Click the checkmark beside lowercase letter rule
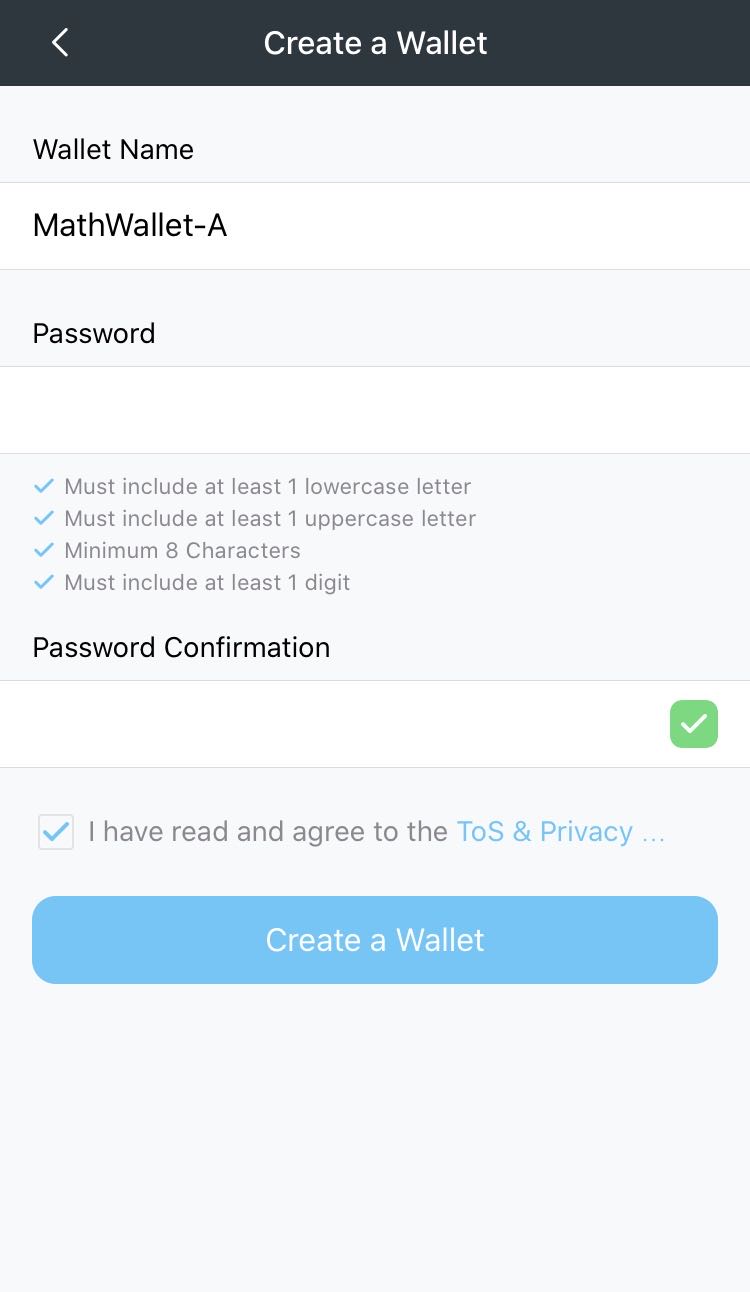Viewport: 750px width, 1292px height. point(43,486)
